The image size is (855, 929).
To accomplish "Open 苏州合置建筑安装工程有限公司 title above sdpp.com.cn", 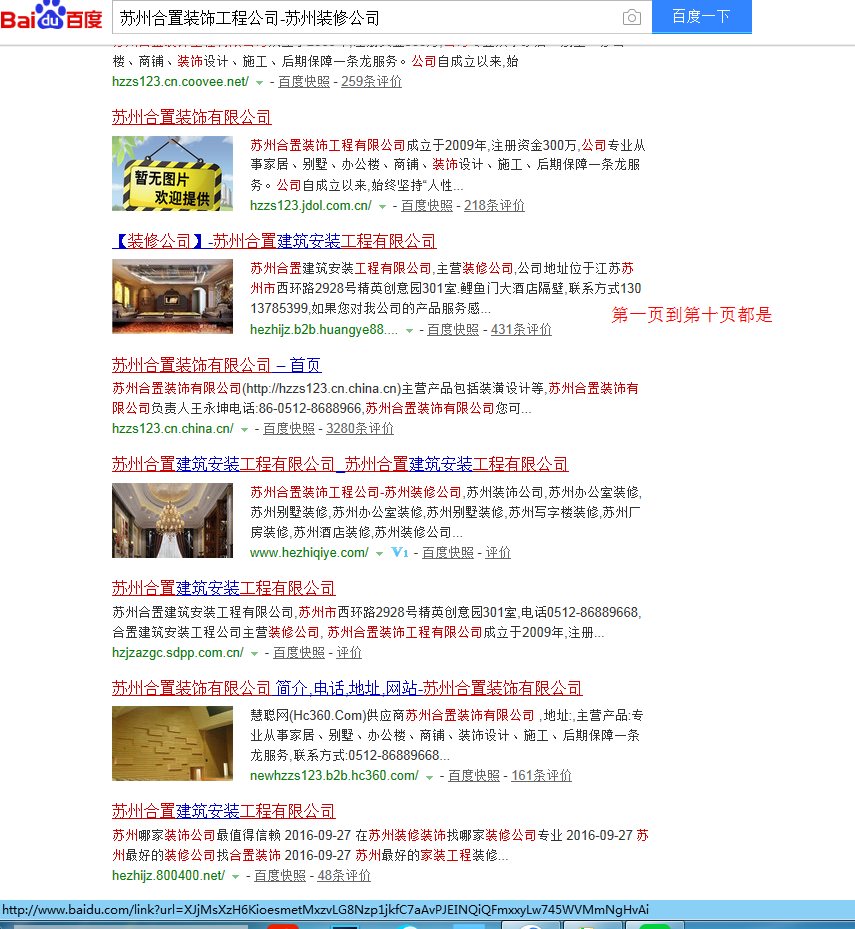I will coord(223,588).
